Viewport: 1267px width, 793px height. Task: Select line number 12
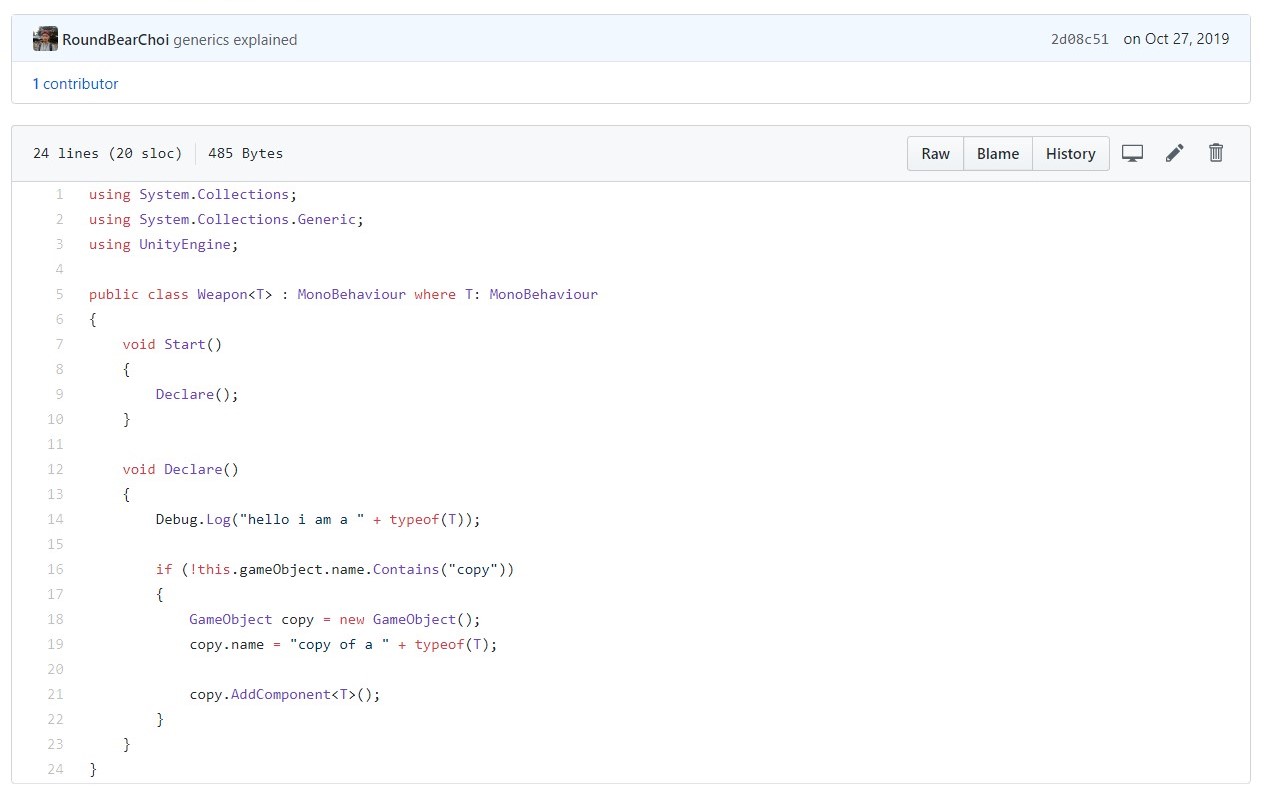click(x=55, y=469)
